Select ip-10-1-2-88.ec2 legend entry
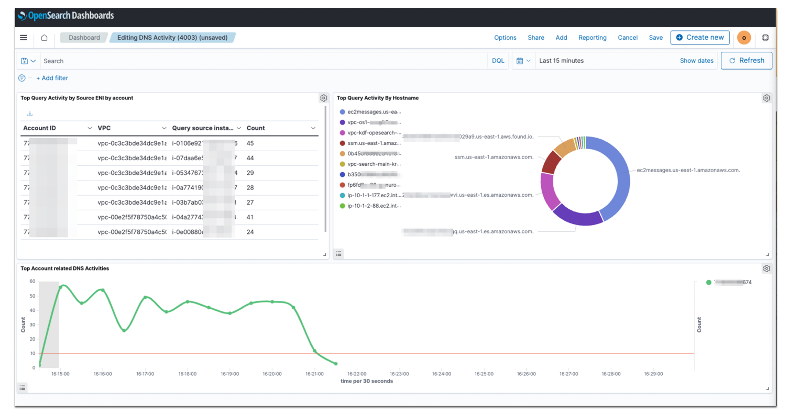This screenshot has height=416, width=788. click(x=370, y=206)
